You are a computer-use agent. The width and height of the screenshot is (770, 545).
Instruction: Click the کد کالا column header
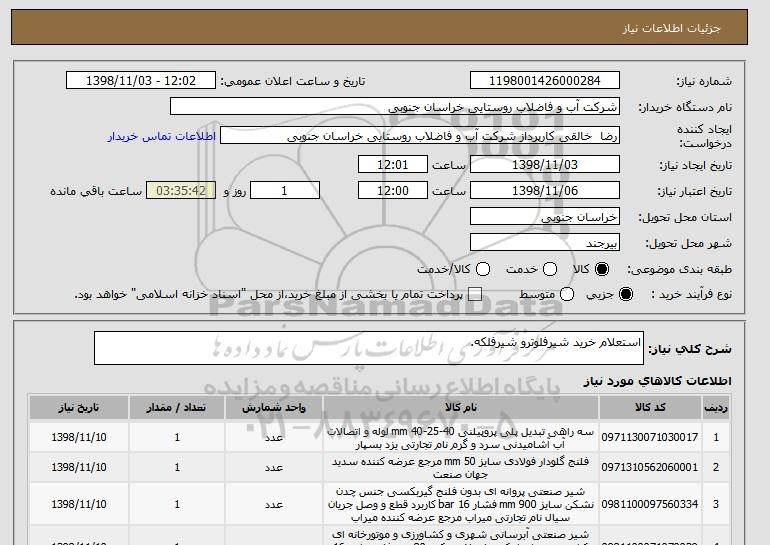(650, 408)
